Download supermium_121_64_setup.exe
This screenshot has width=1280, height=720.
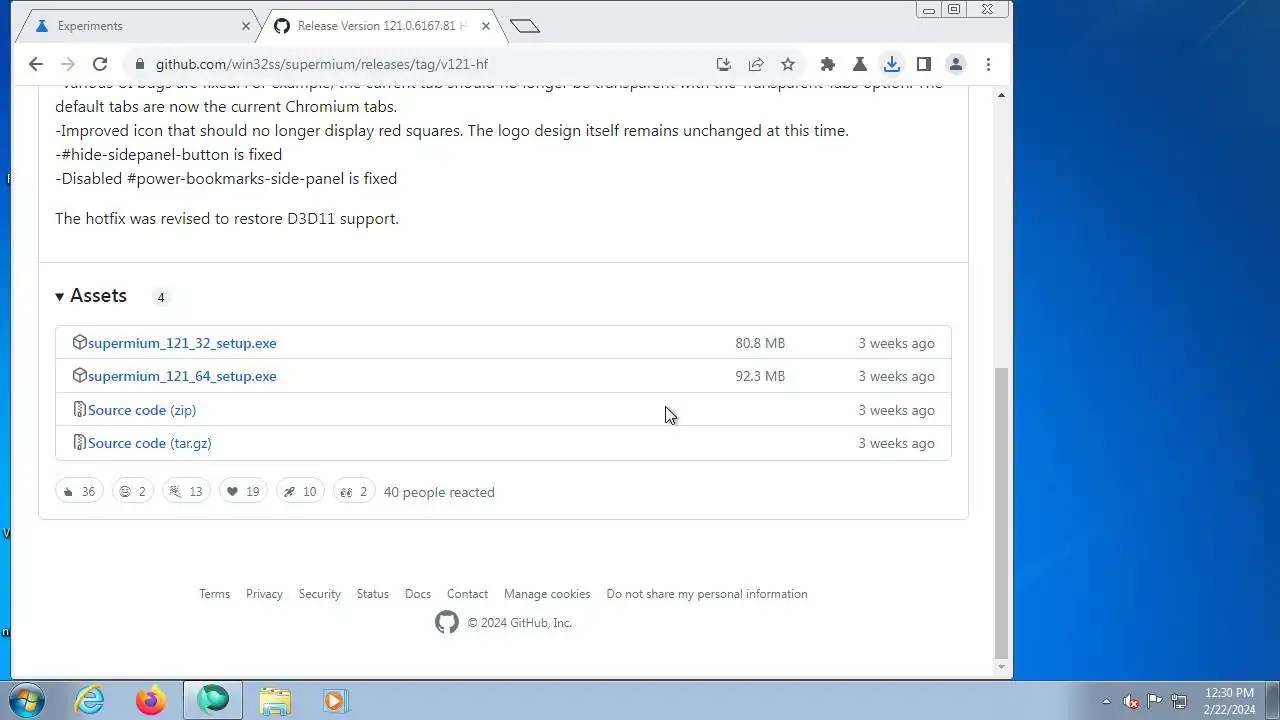(x=182, y=376)
